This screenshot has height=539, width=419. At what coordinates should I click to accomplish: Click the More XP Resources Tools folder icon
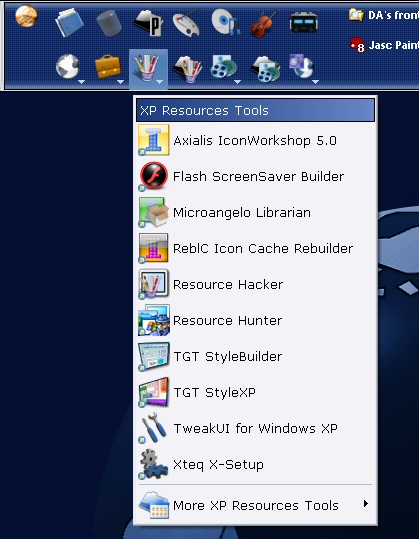tap(154, 505)
